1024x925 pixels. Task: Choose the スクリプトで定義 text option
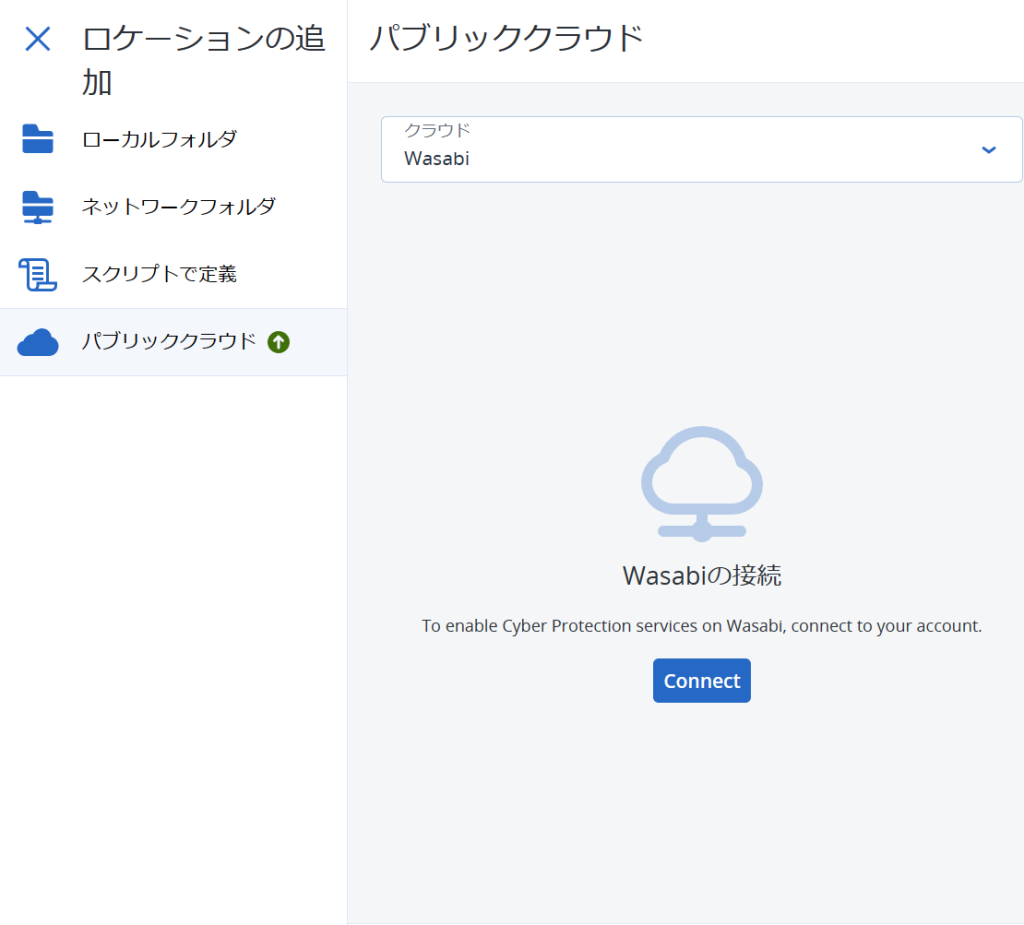(x=159, y=274)
